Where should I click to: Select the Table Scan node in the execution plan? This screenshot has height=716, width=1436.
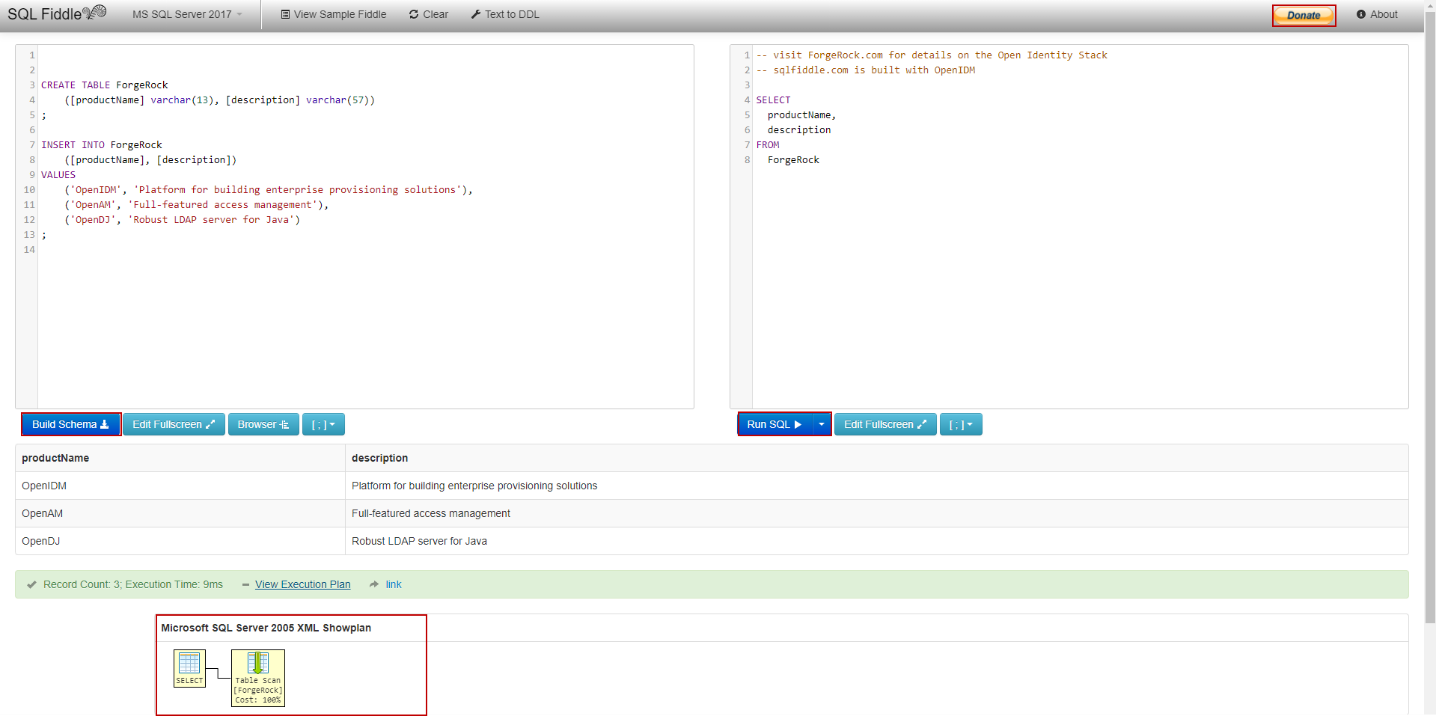(258, 676)
